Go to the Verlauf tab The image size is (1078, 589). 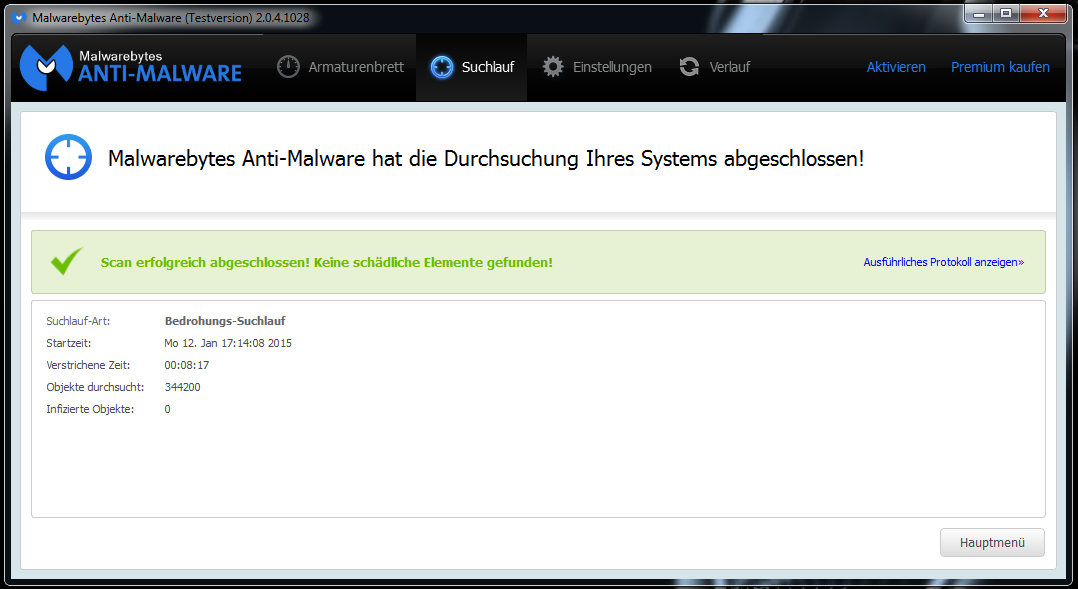[714, 67]
